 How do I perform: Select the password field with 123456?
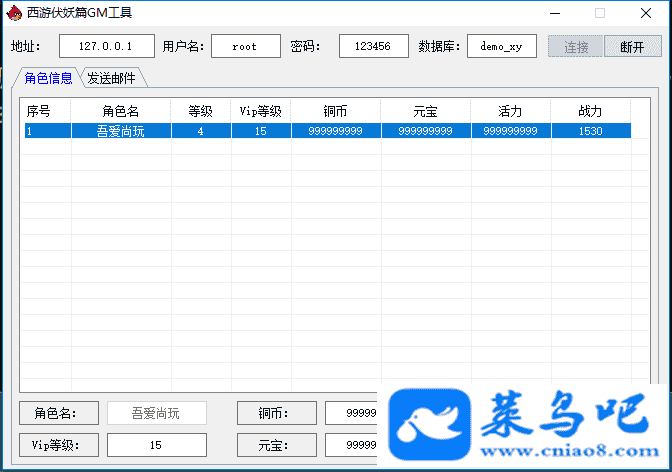373,46
